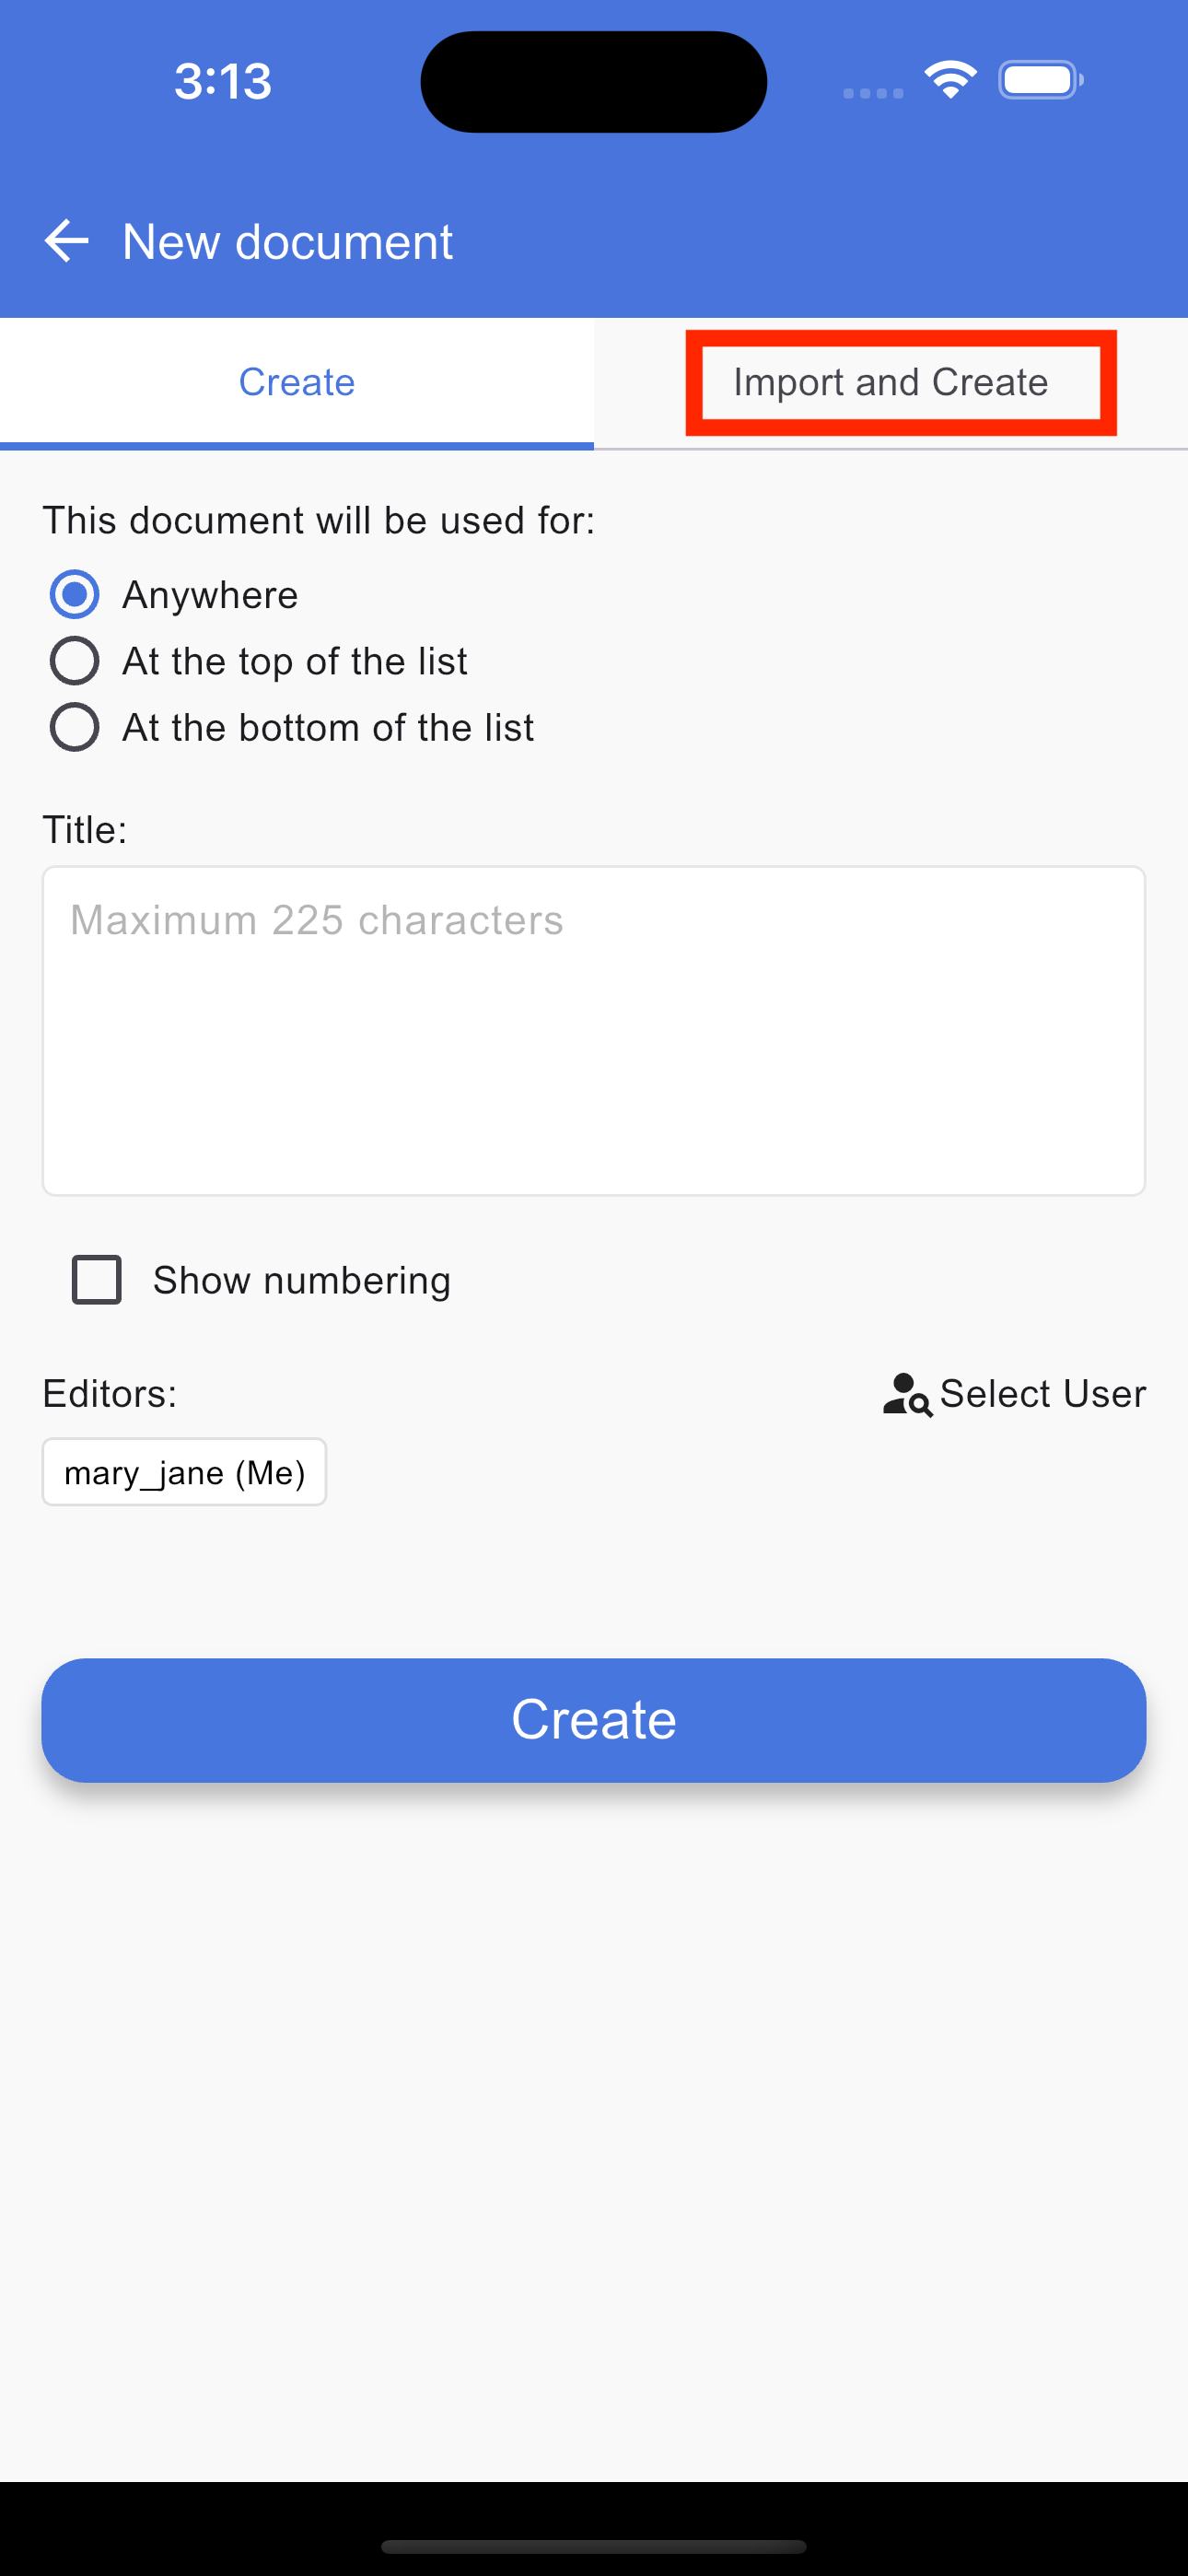Pick the At the bottom of the list radio
The height and width of the screenshot is (2576, 1188).
(75, 727)
